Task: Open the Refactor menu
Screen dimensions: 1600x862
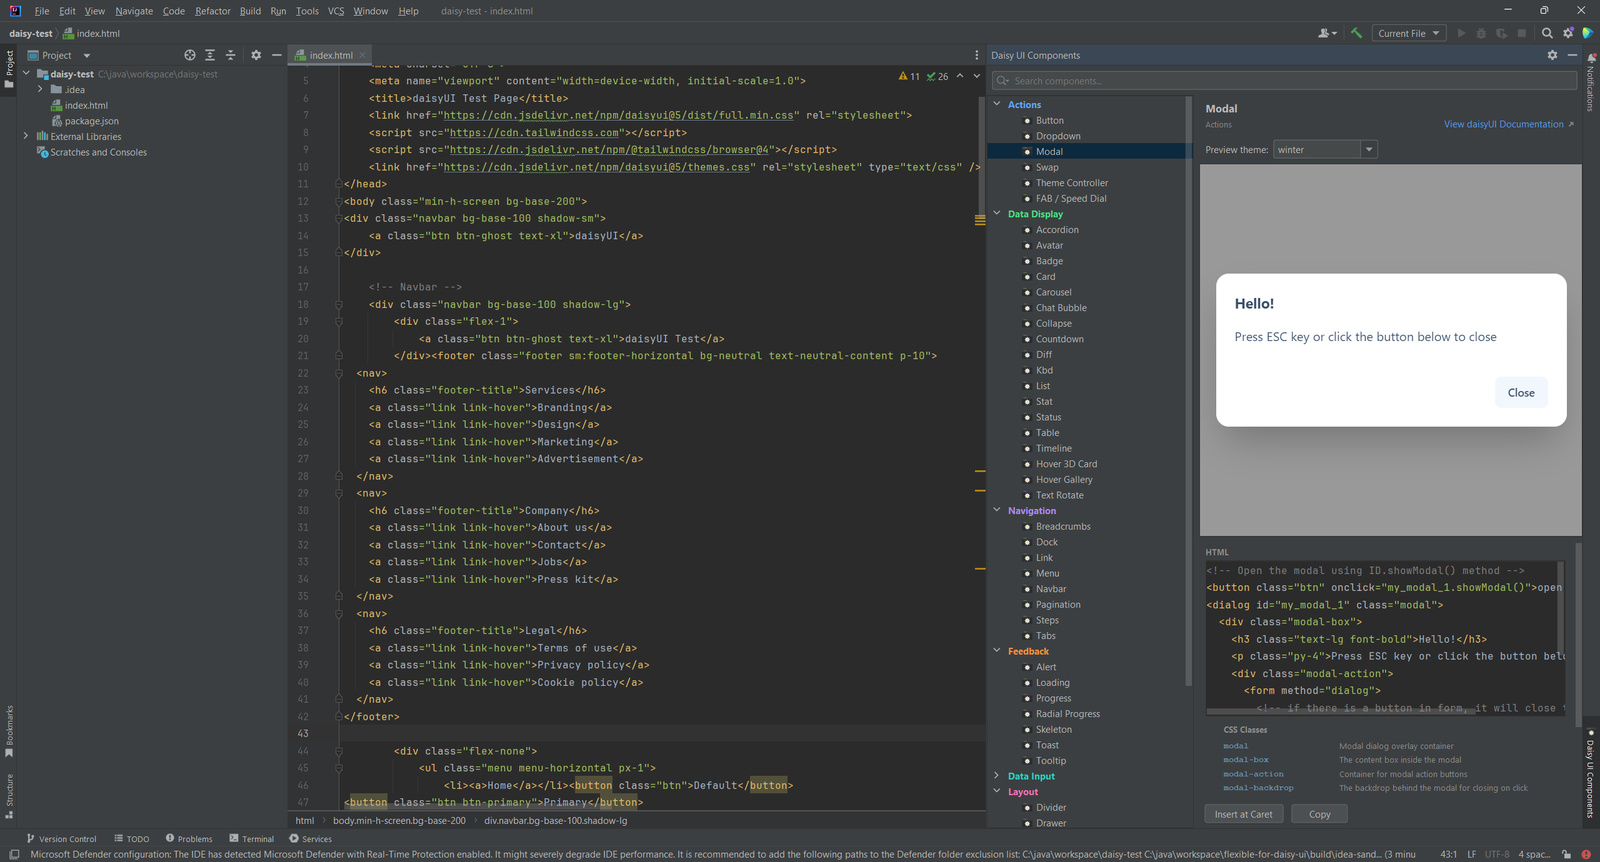Action: point(213,11)
